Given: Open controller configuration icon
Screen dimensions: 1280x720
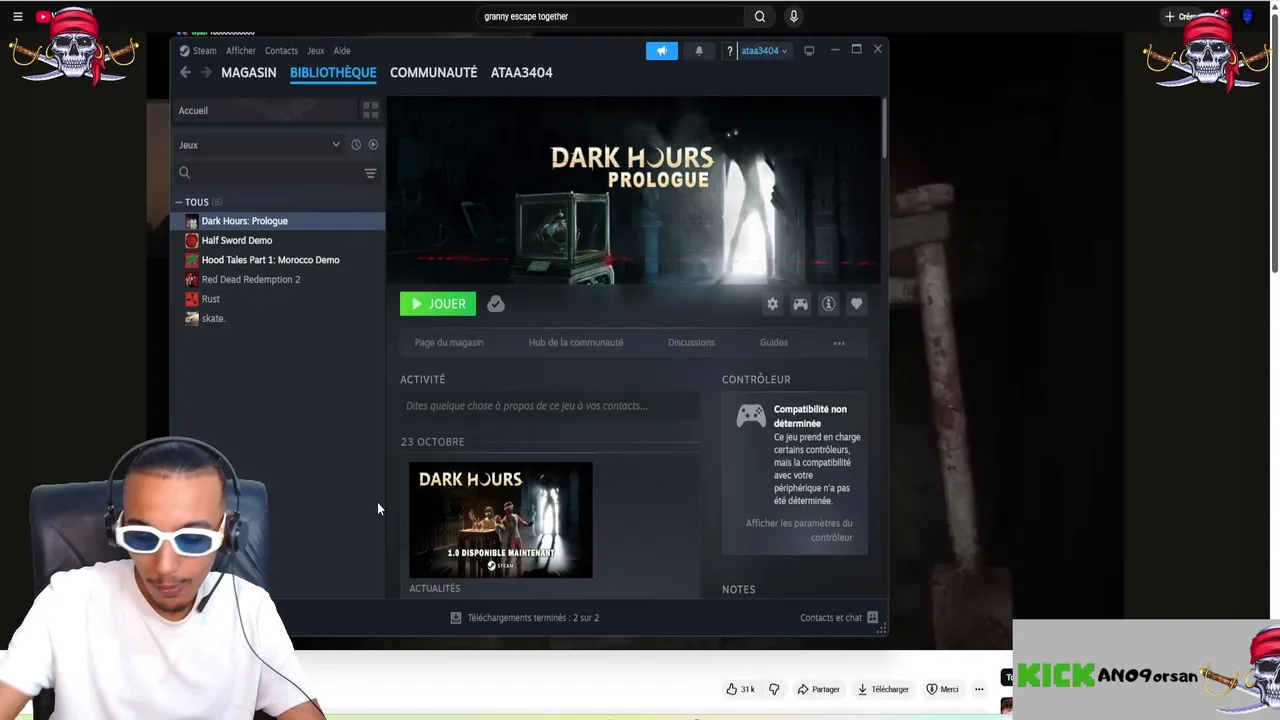Looking at the screenshot, I should (x=800, y=304).
